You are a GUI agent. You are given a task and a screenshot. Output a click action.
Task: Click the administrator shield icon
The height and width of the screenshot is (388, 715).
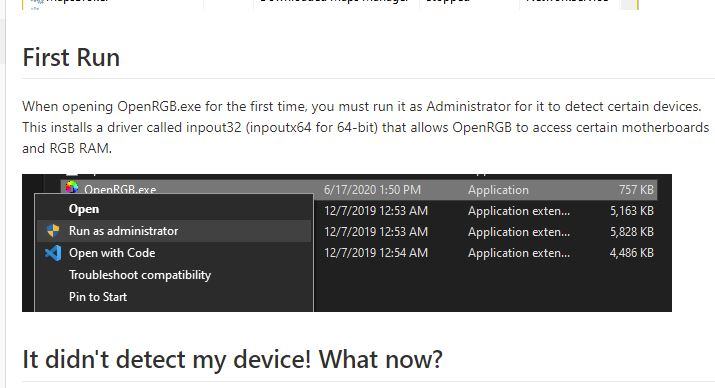tap(53, 231)
